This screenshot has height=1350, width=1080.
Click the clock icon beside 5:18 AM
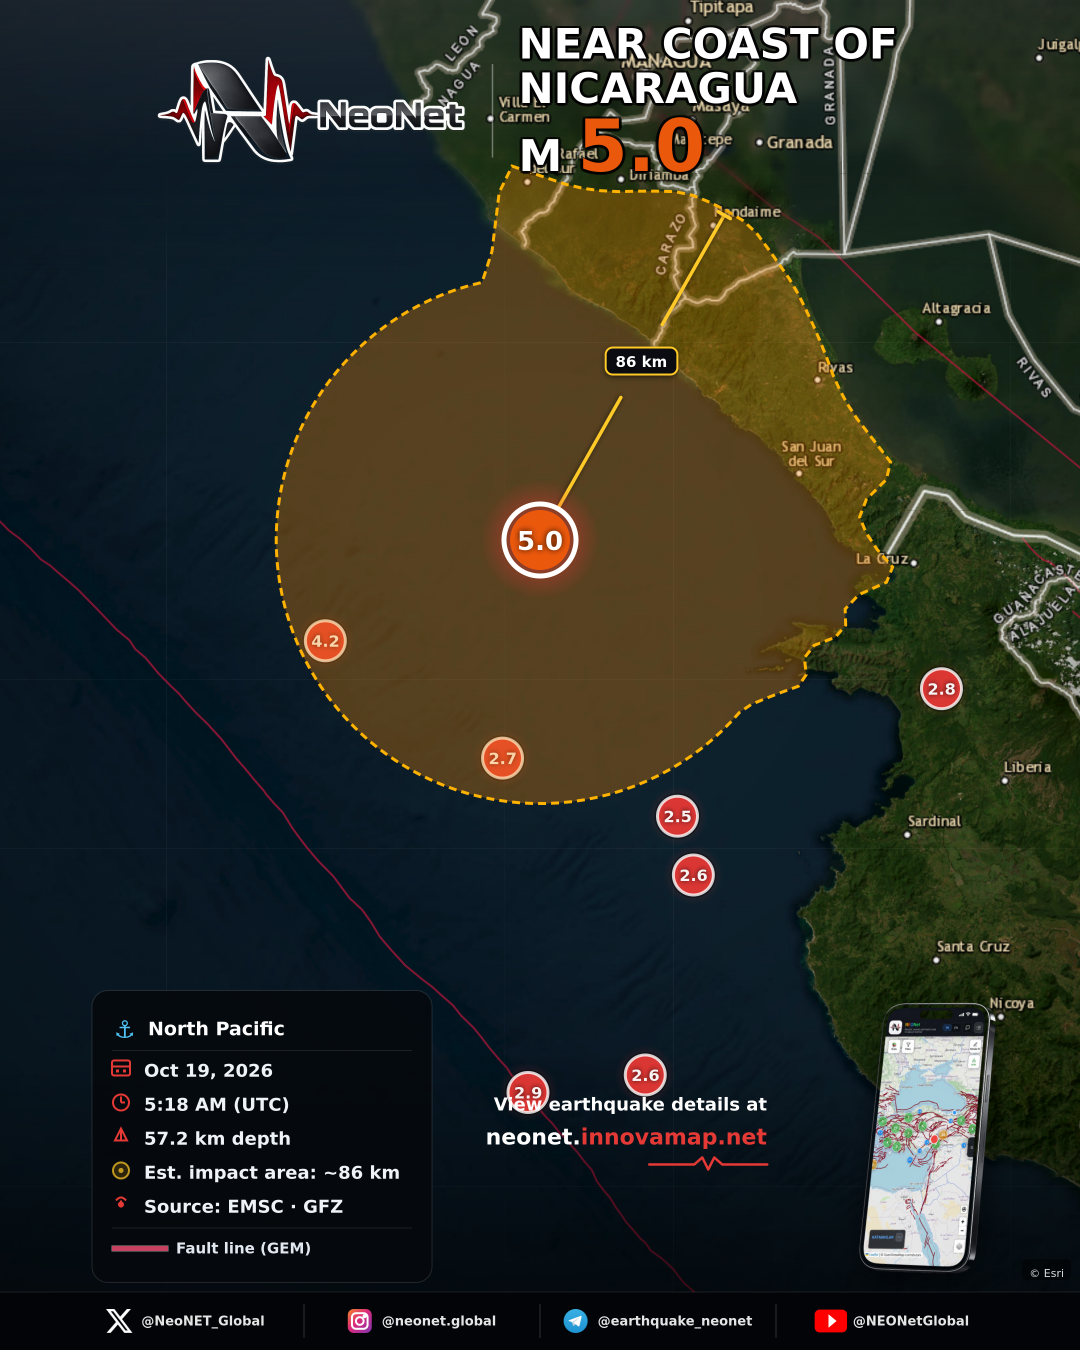point(121,1102)
